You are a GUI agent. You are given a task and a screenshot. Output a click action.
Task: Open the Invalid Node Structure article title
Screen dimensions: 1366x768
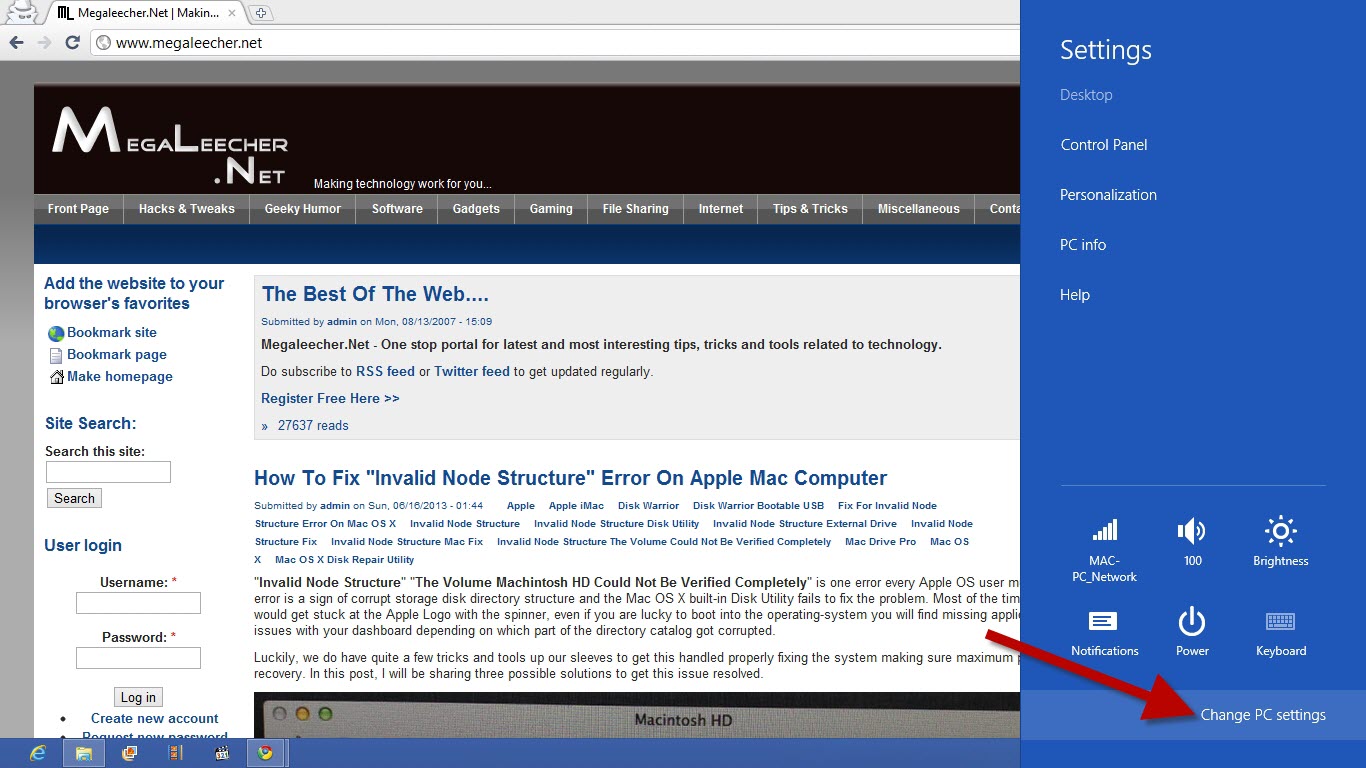pyautogui.click(x=570, y=478)
